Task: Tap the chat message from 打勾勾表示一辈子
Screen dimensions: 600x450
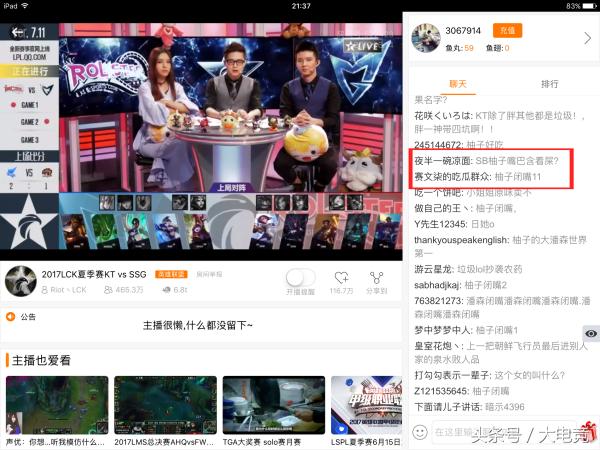Action: pos(489,375)
